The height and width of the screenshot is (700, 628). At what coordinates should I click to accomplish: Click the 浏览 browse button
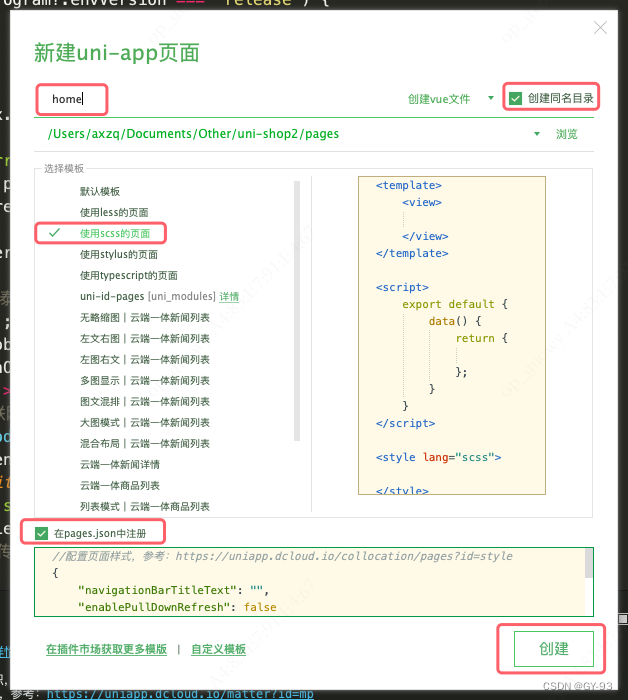(x=566, y=134)
